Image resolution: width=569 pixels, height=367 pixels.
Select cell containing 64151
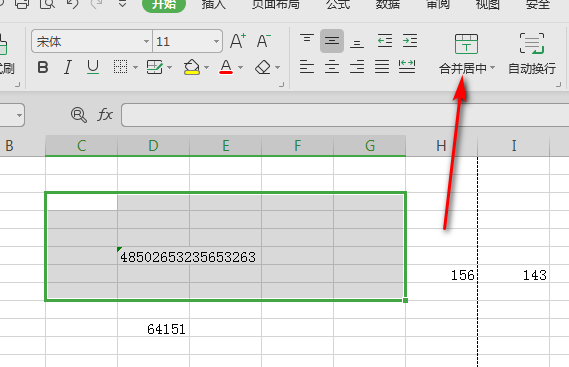(153, 328)
